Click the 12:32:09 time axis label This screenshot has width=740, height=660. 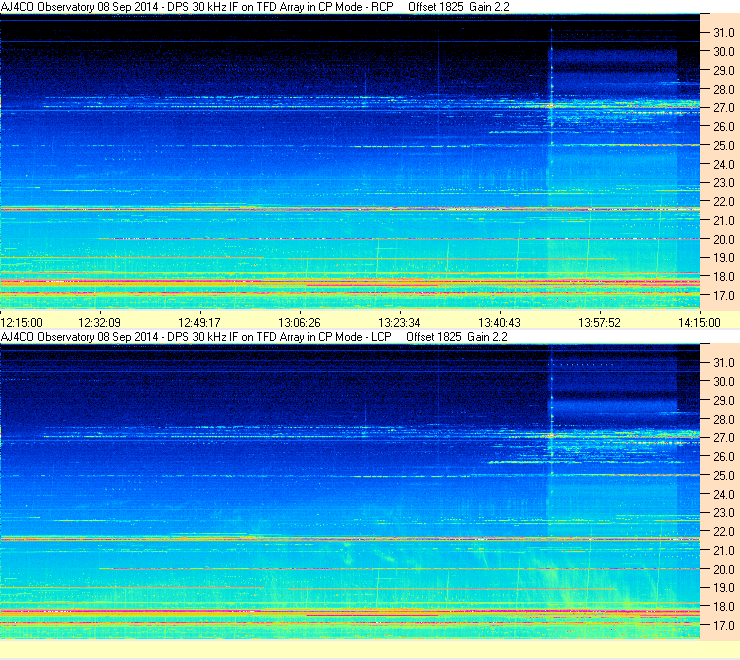[100, 323]
